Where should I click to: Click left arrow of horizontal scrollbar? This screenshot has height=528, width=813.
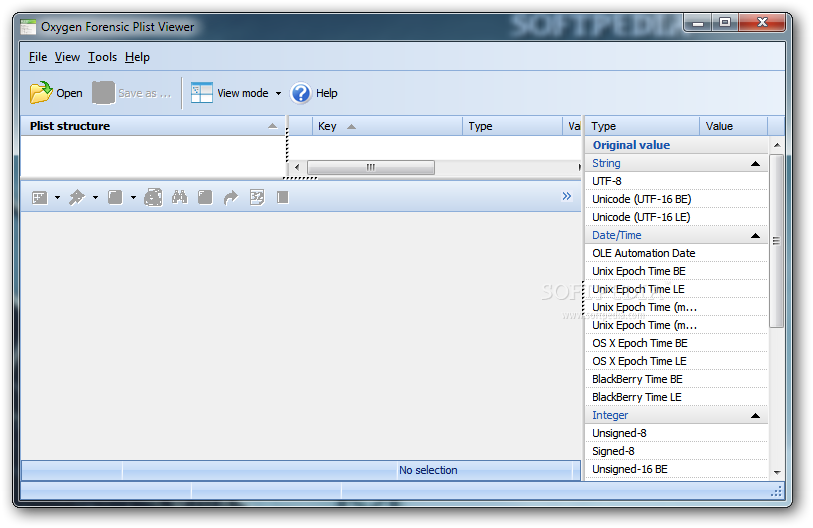(297, 167)
